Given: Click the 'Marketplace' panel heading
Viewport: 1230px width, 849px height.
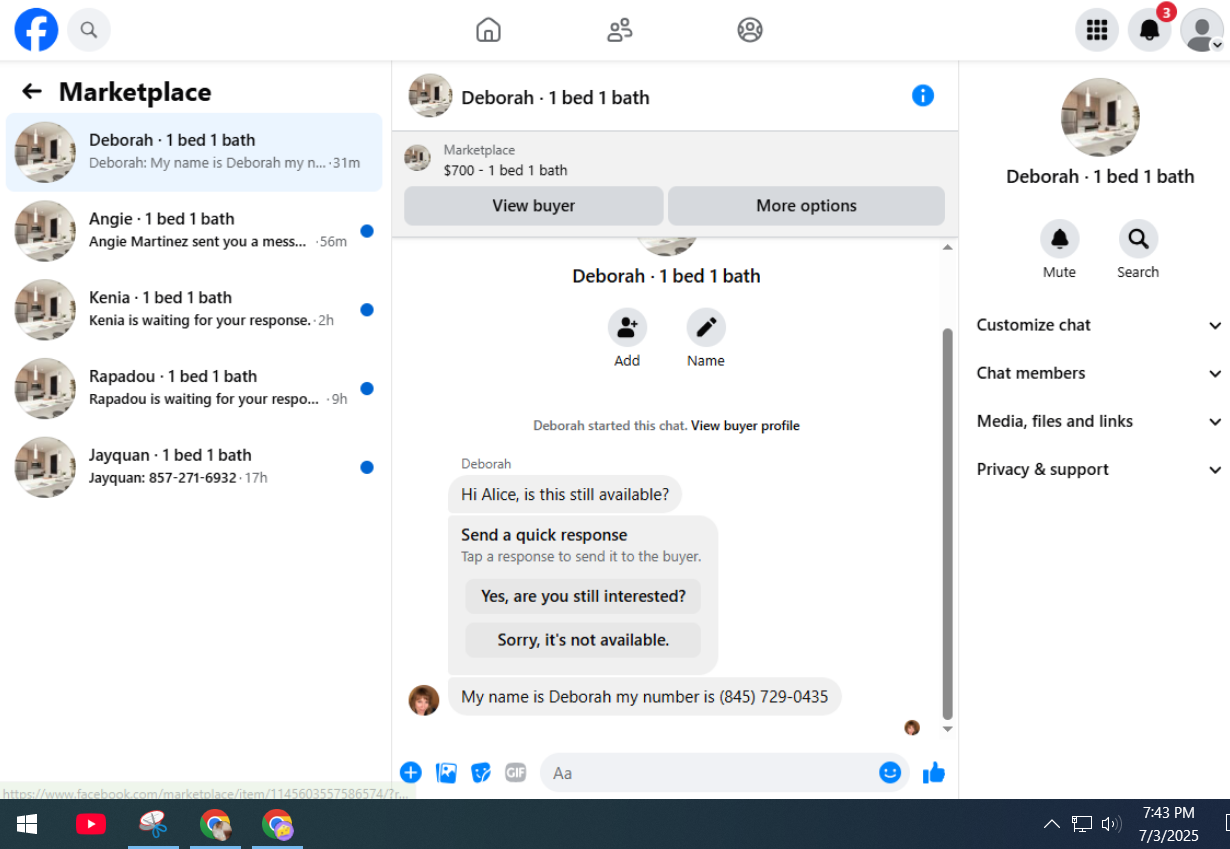Looking at the screenshot, I should [135, 92].
